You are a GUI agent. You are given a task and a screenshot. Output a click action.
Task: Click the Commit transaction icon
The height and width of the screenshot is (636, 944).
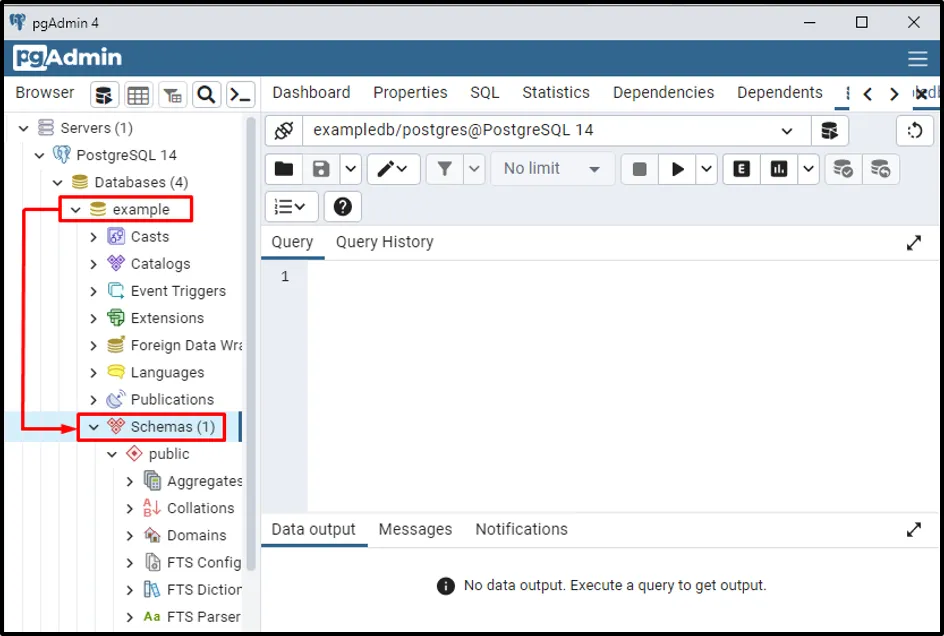[x=843, y=169]
